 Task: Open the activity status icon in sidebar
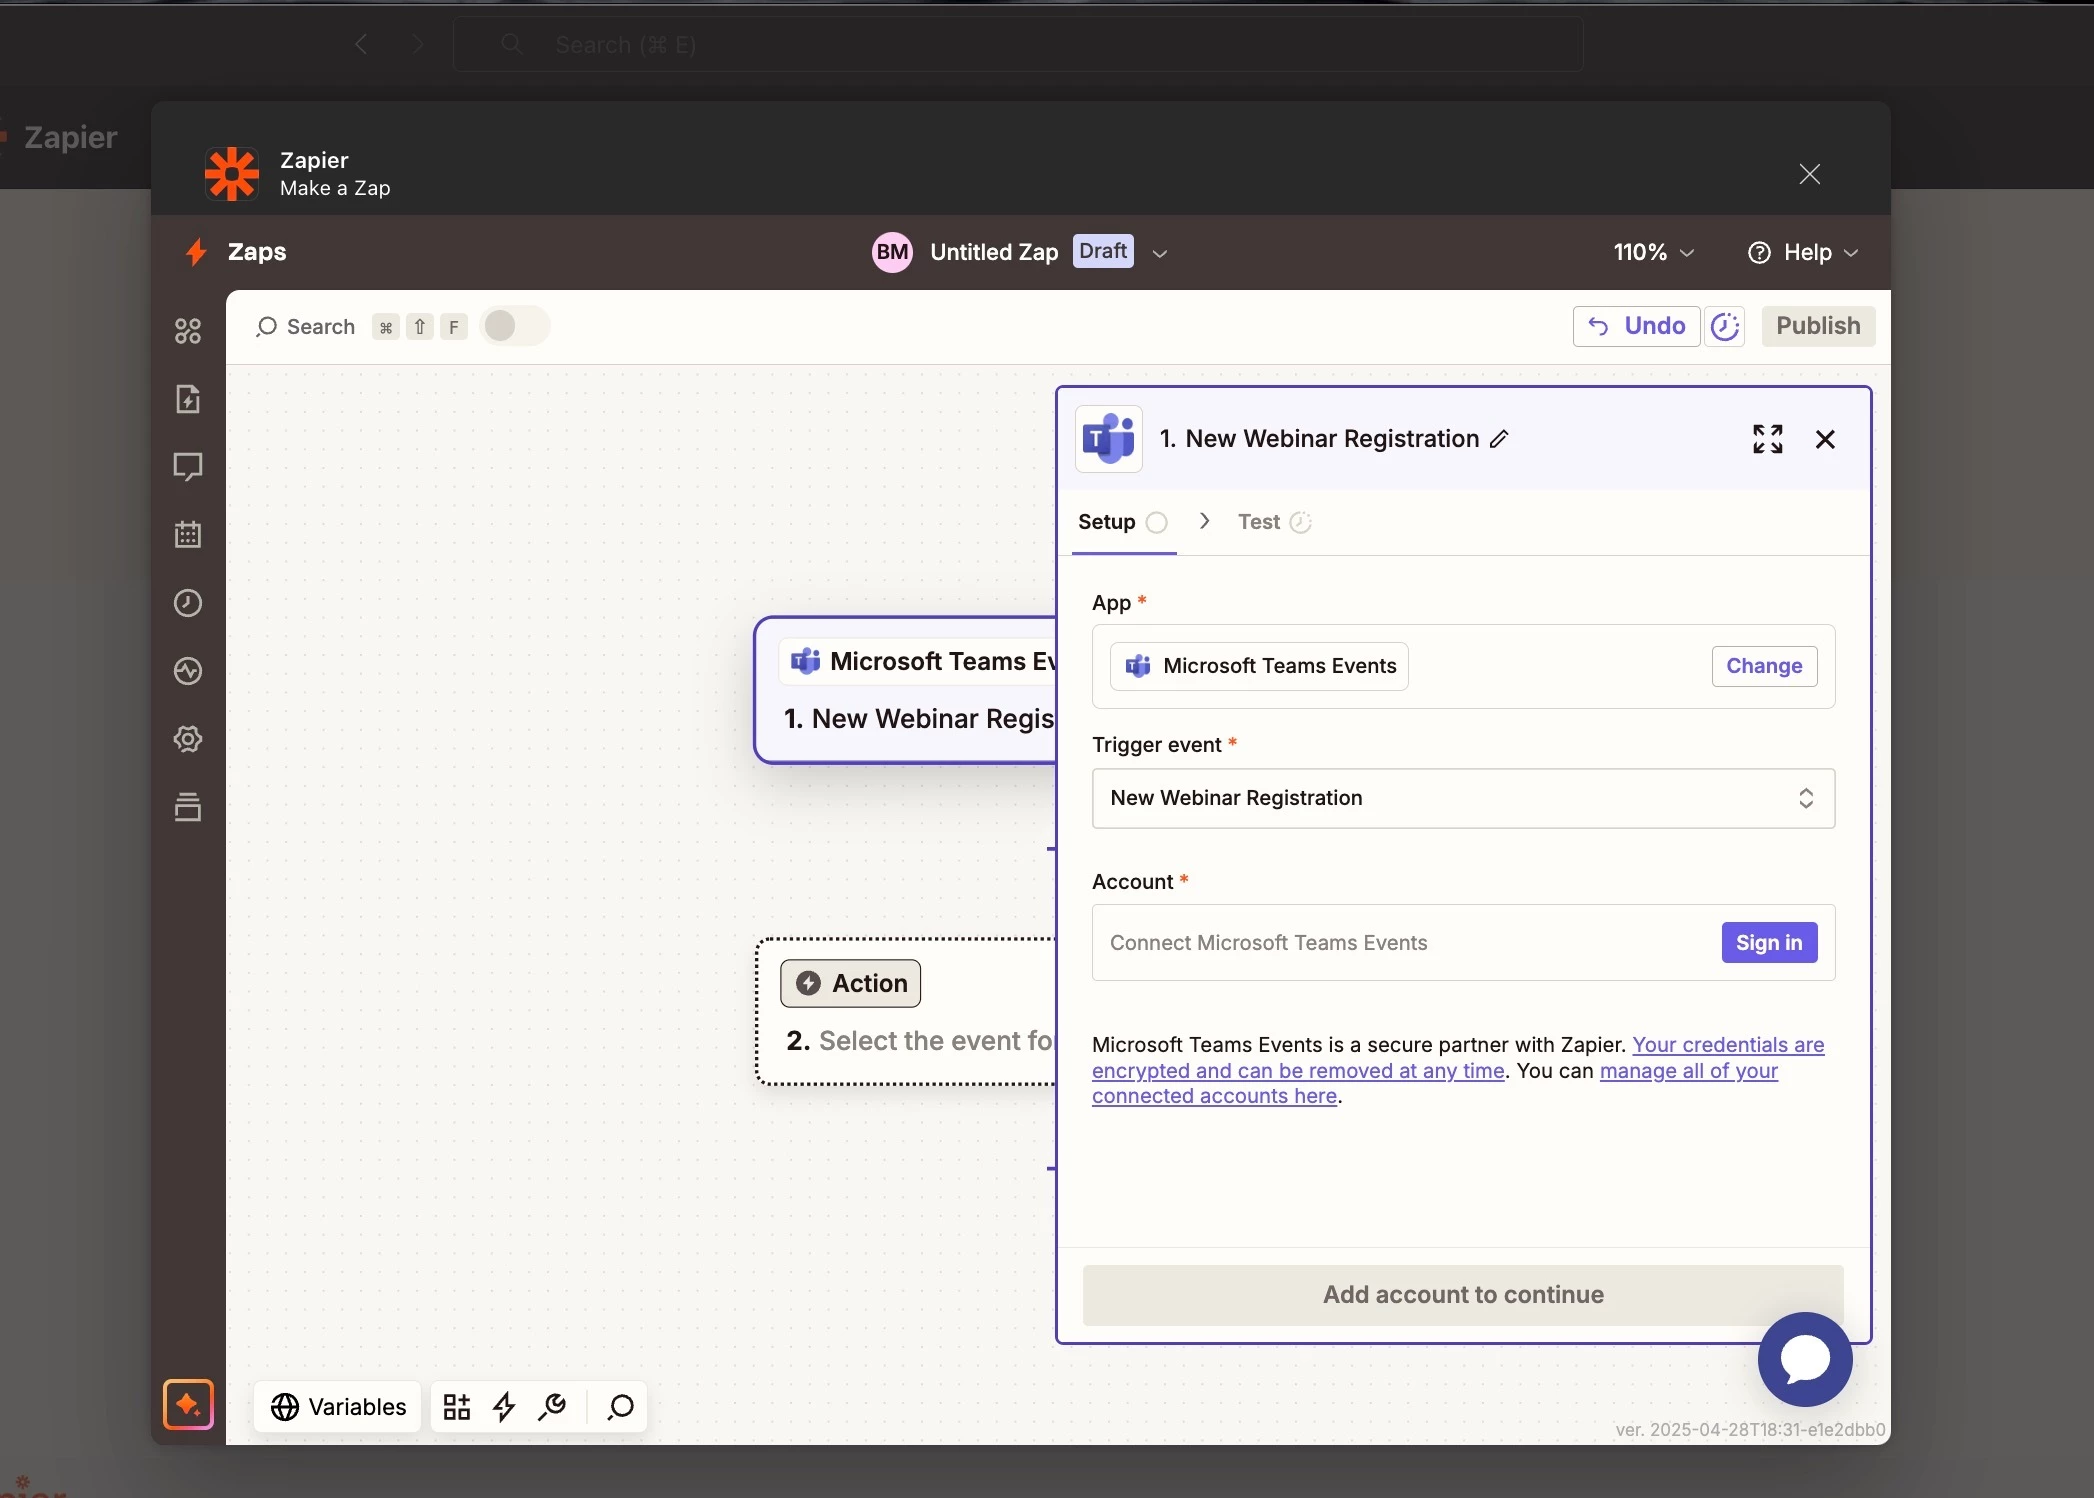pyautogui.click(x=188, y=671)
